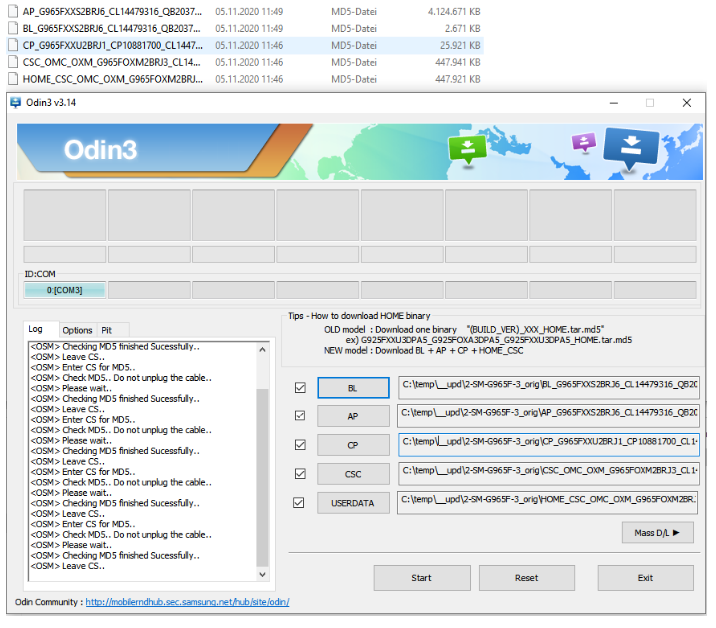Click the 25.921 KB file size
Image resolution: width=716 pixels, height=628 pixels.
[460, 45]
